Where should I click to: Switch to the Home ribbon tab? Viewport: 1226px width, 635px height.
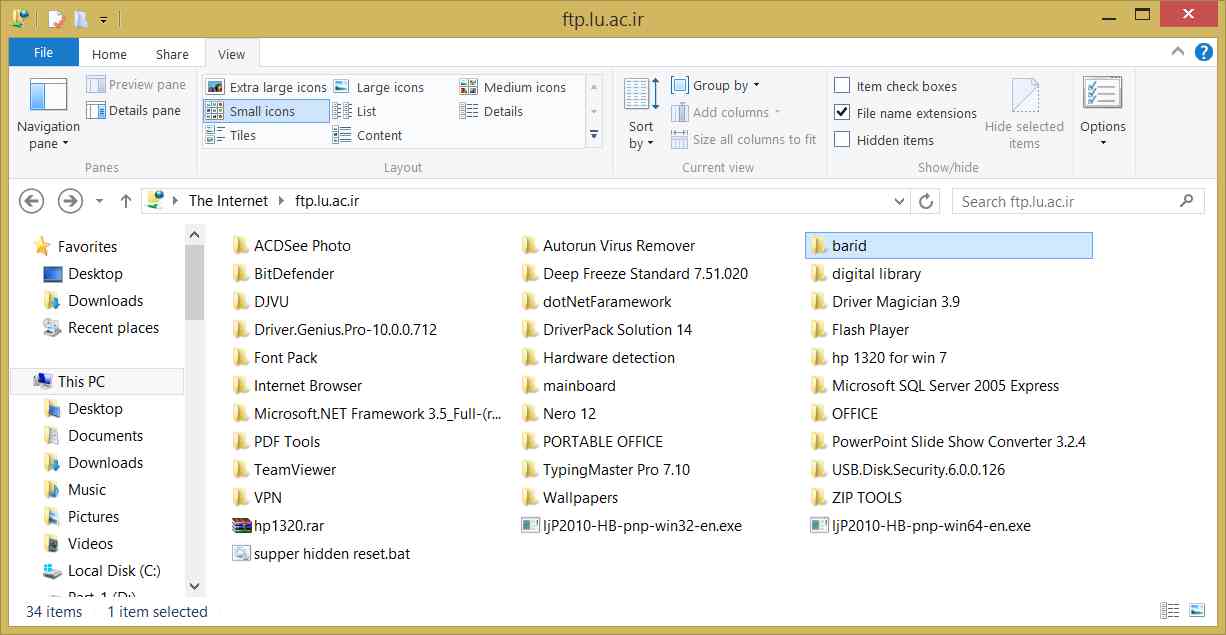pos(109,54)
